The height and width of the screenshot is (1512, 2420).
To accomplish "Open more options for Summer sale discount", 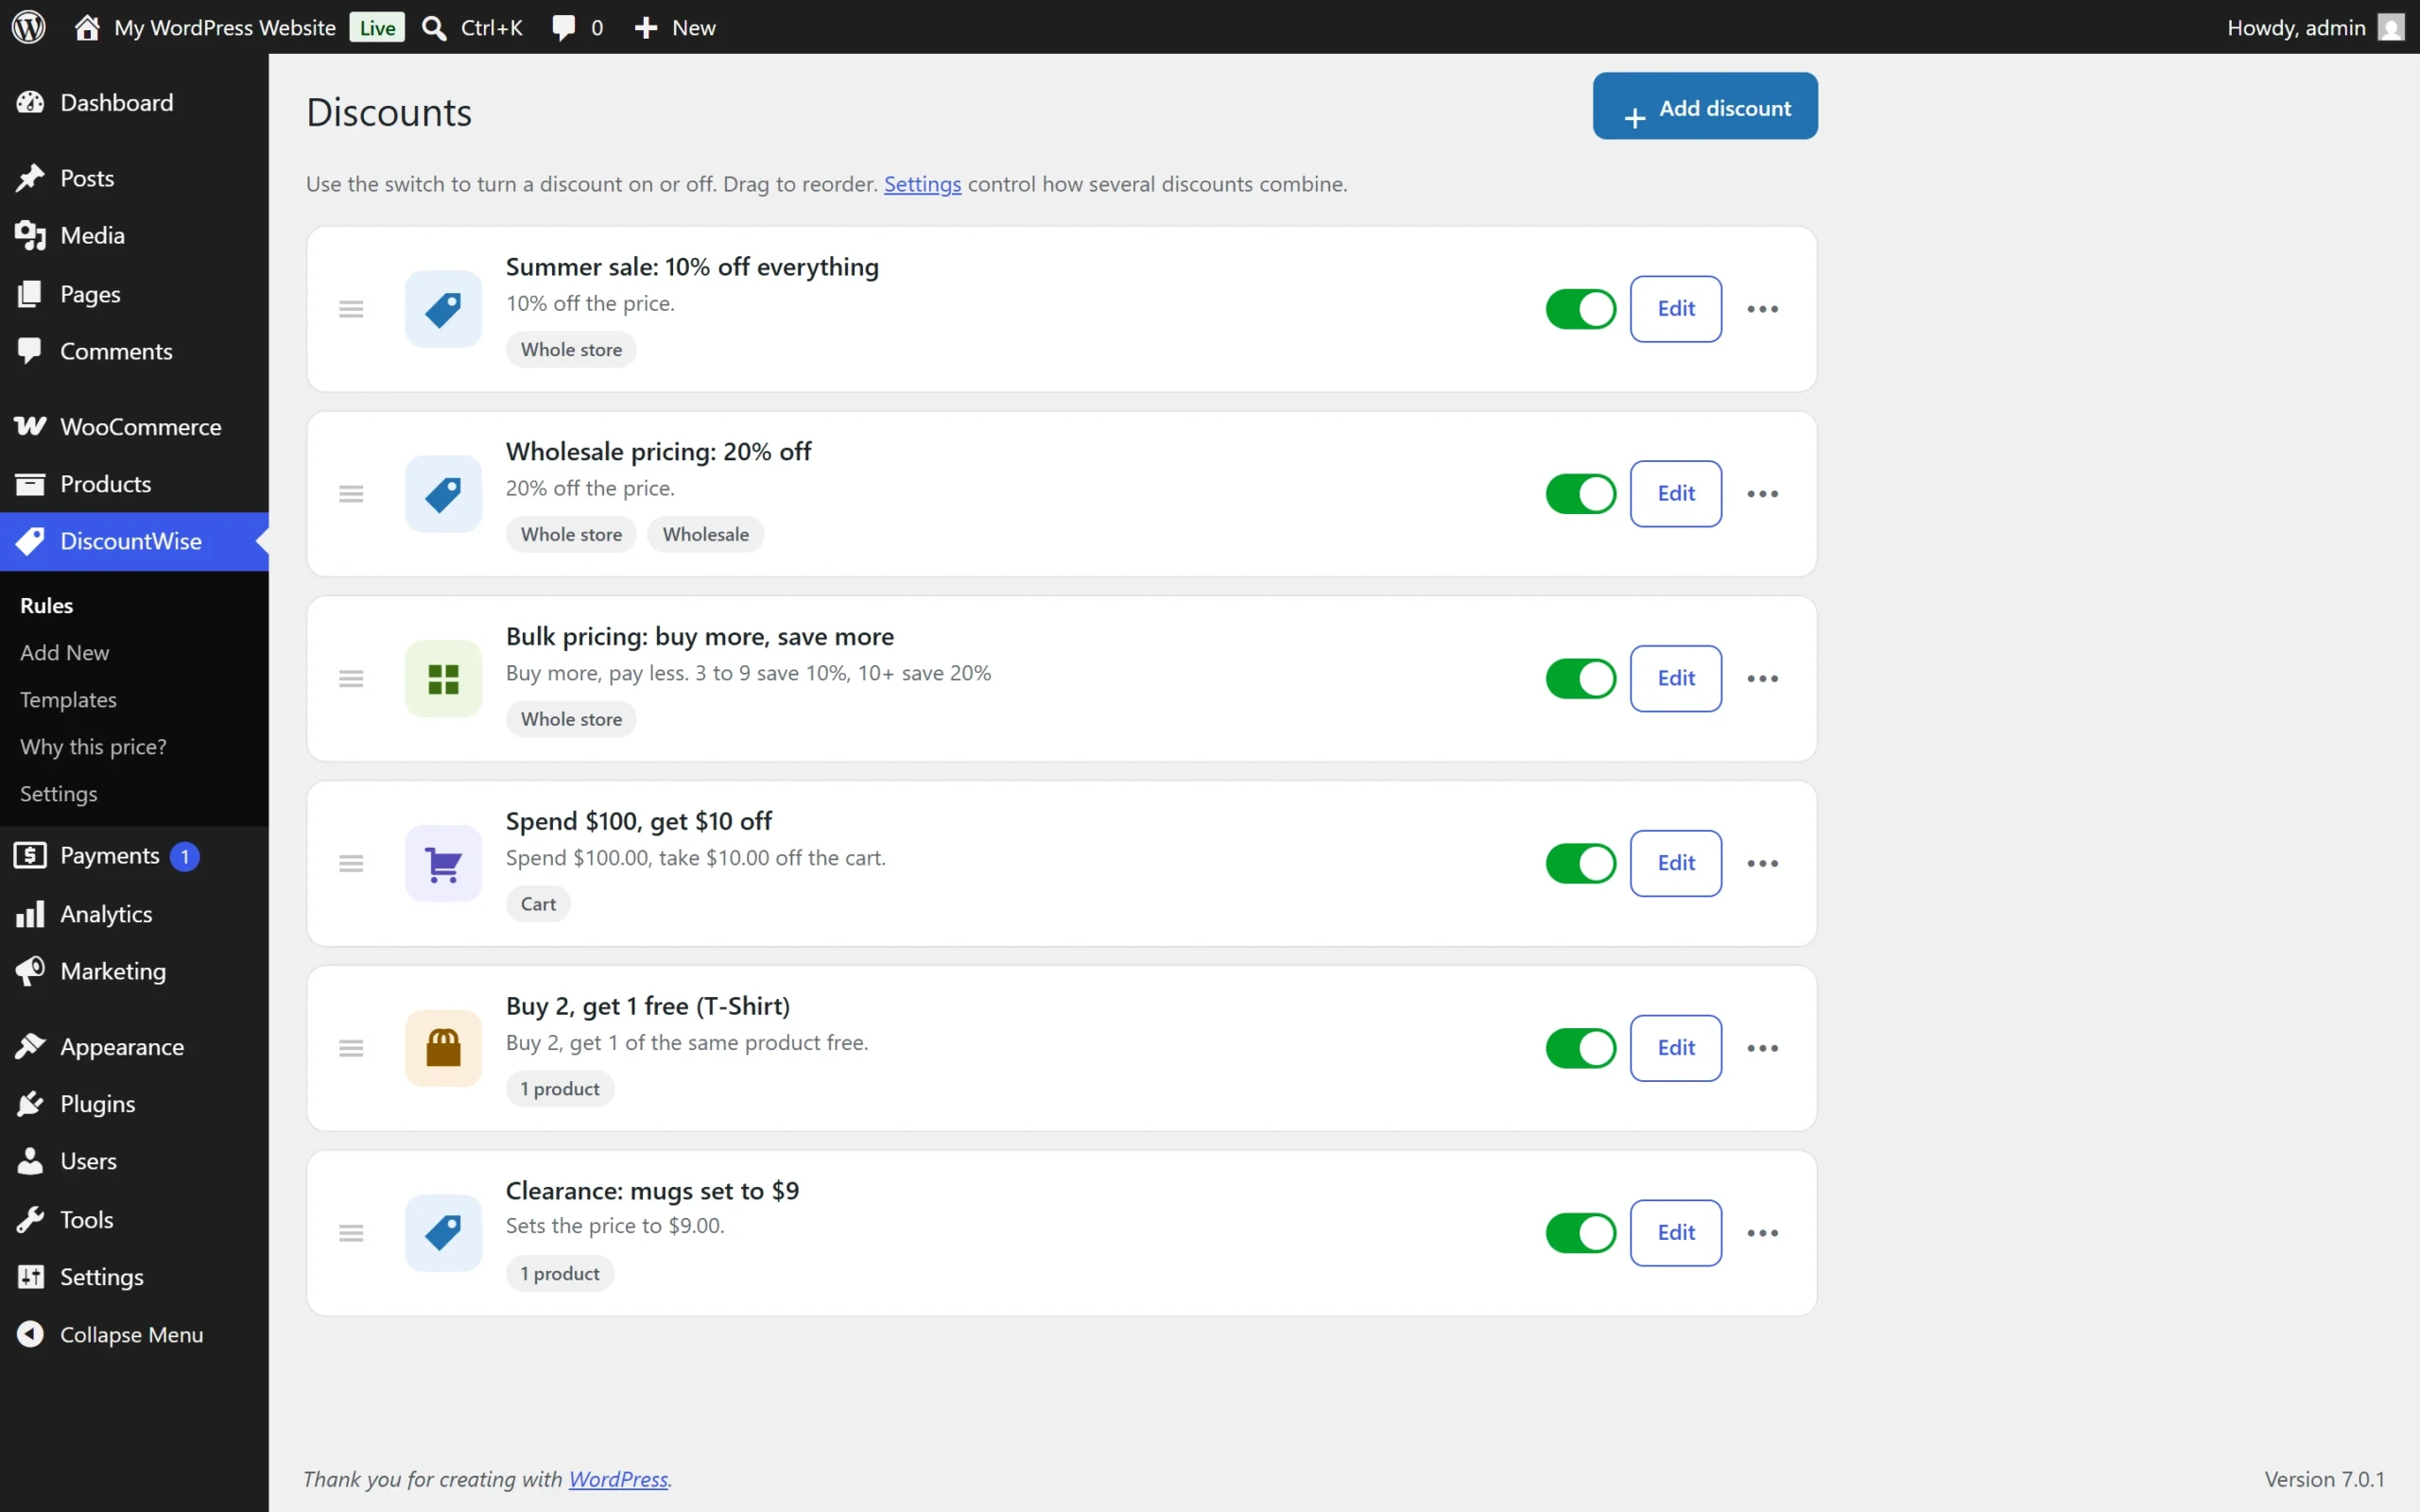I will (1762, 309).
